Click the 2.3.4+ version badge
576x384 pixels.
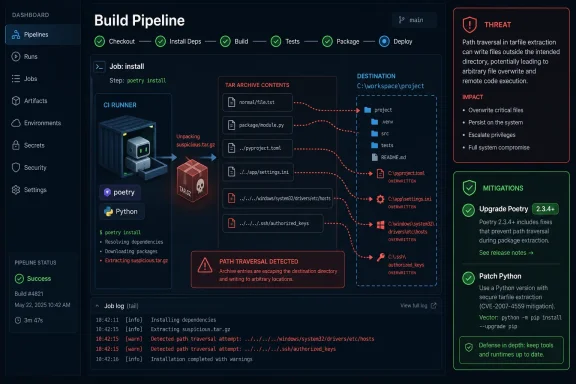click(x=546, y=209)
